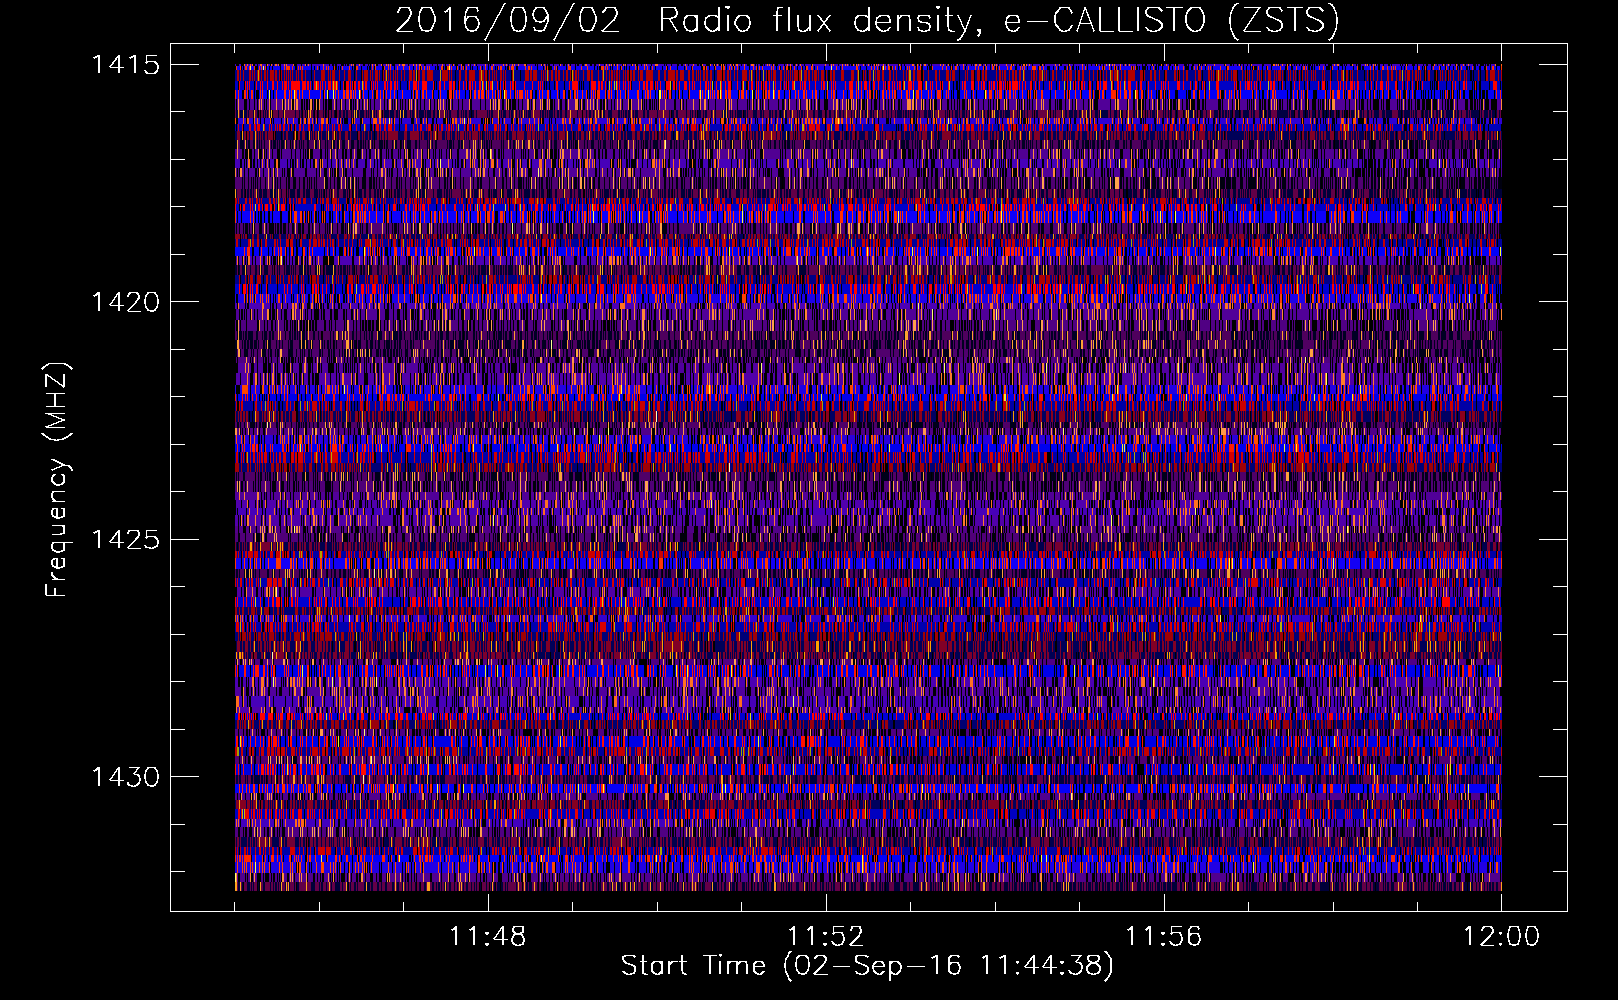Click the 1430 frequency tick label

(125, 777)
